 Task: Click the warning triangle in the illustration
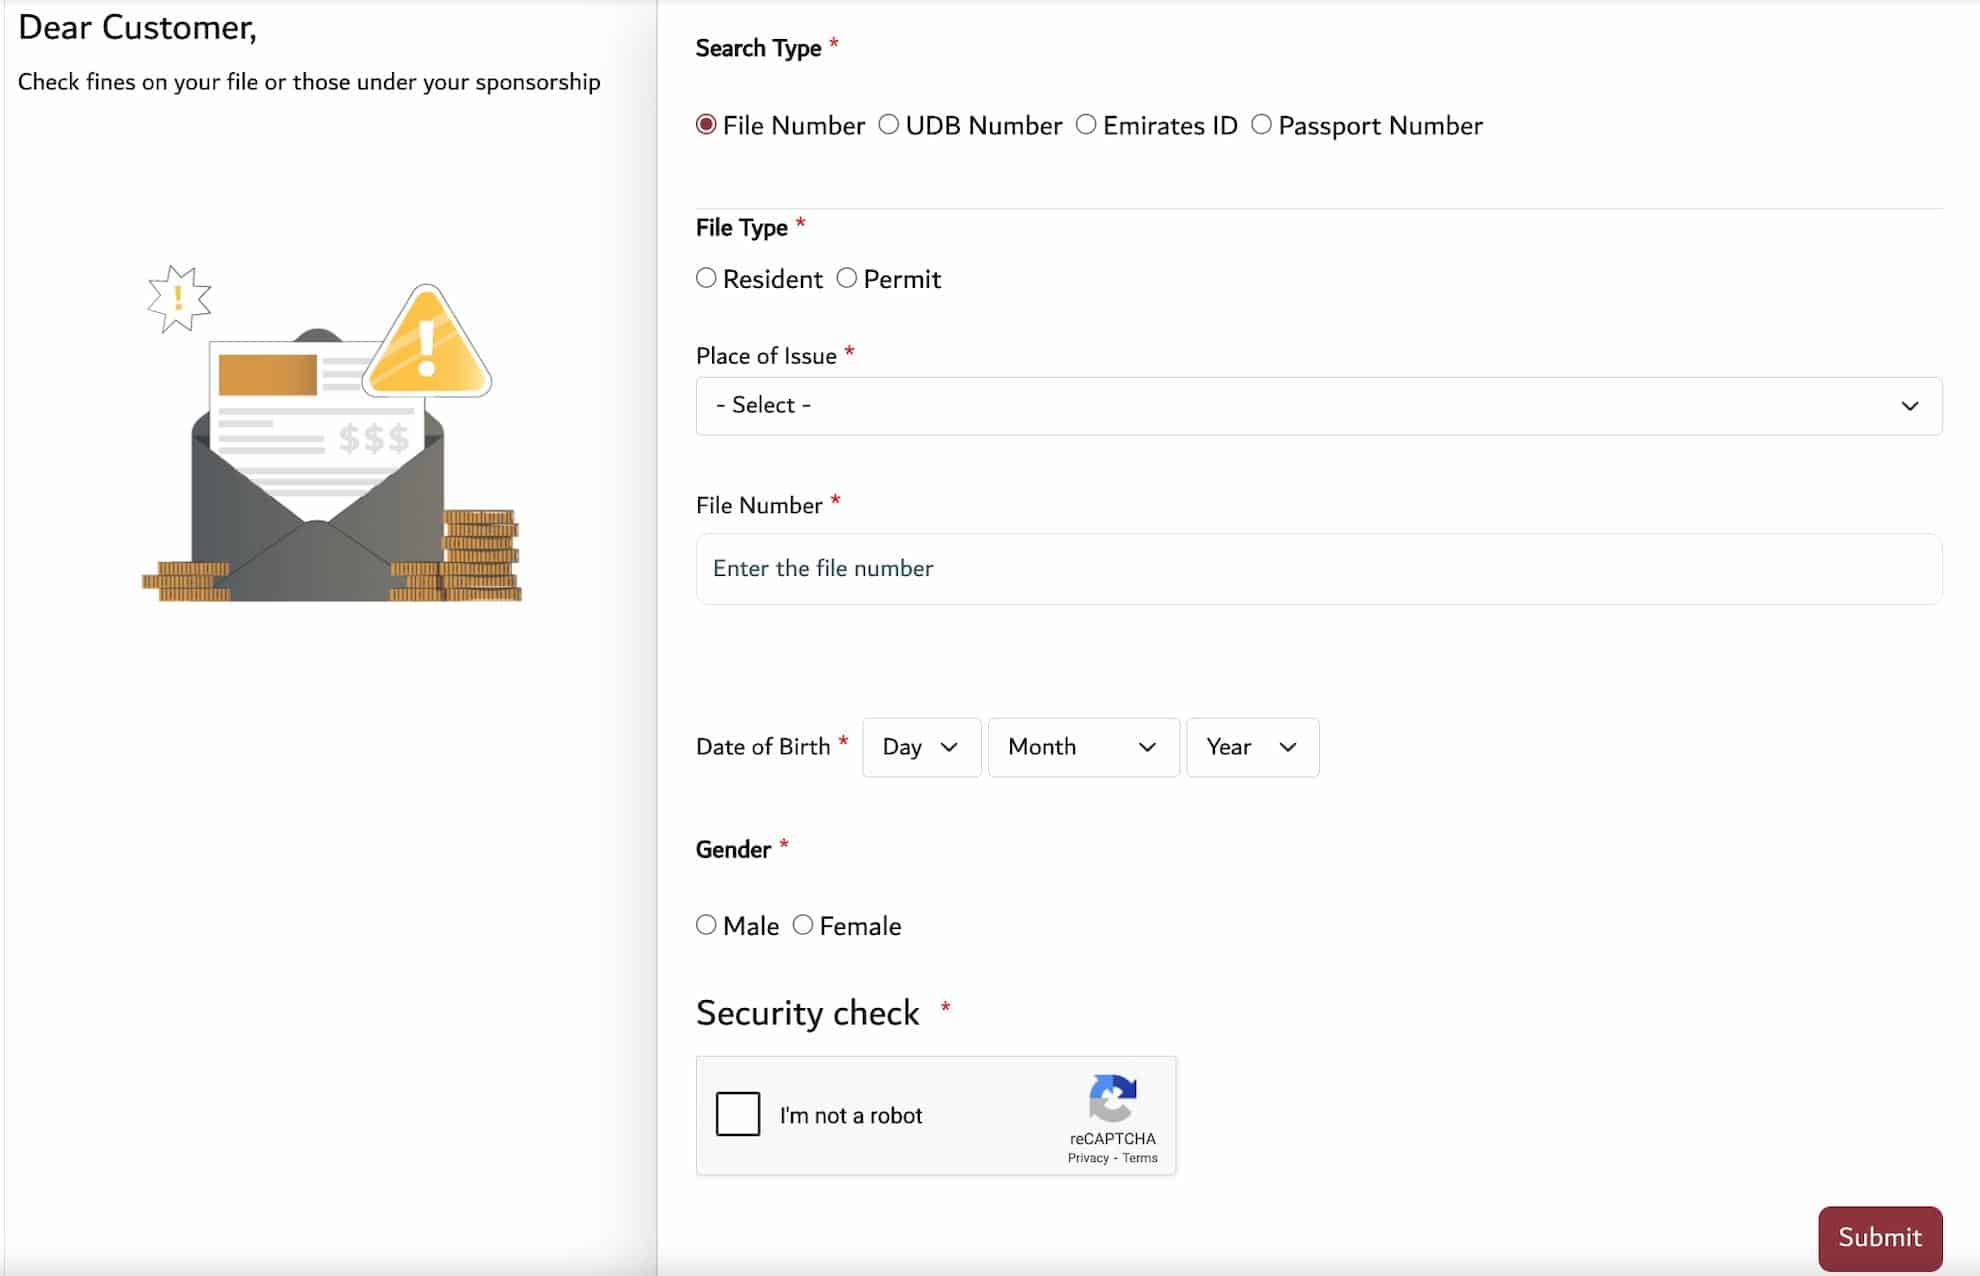tap(428, 340)
